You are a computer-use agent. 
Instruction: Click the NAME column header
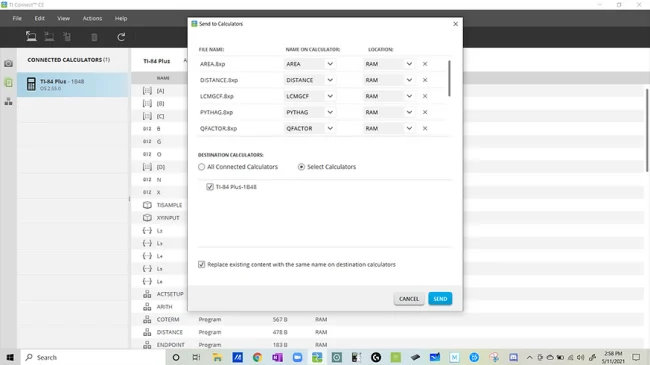tap(163, 78)
